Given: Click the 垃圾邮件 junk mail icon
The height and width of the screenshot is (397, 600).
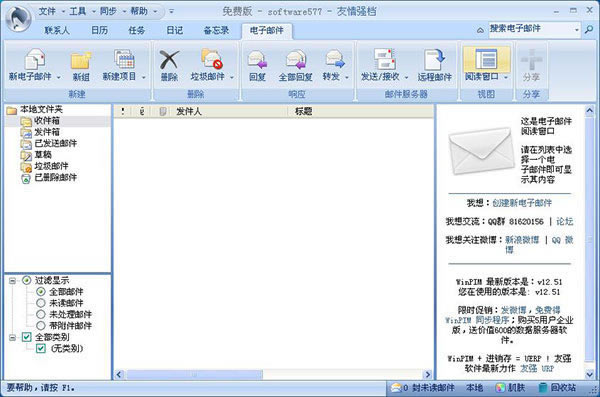Looking at the screenshot, I should click(x=212, y=59).
